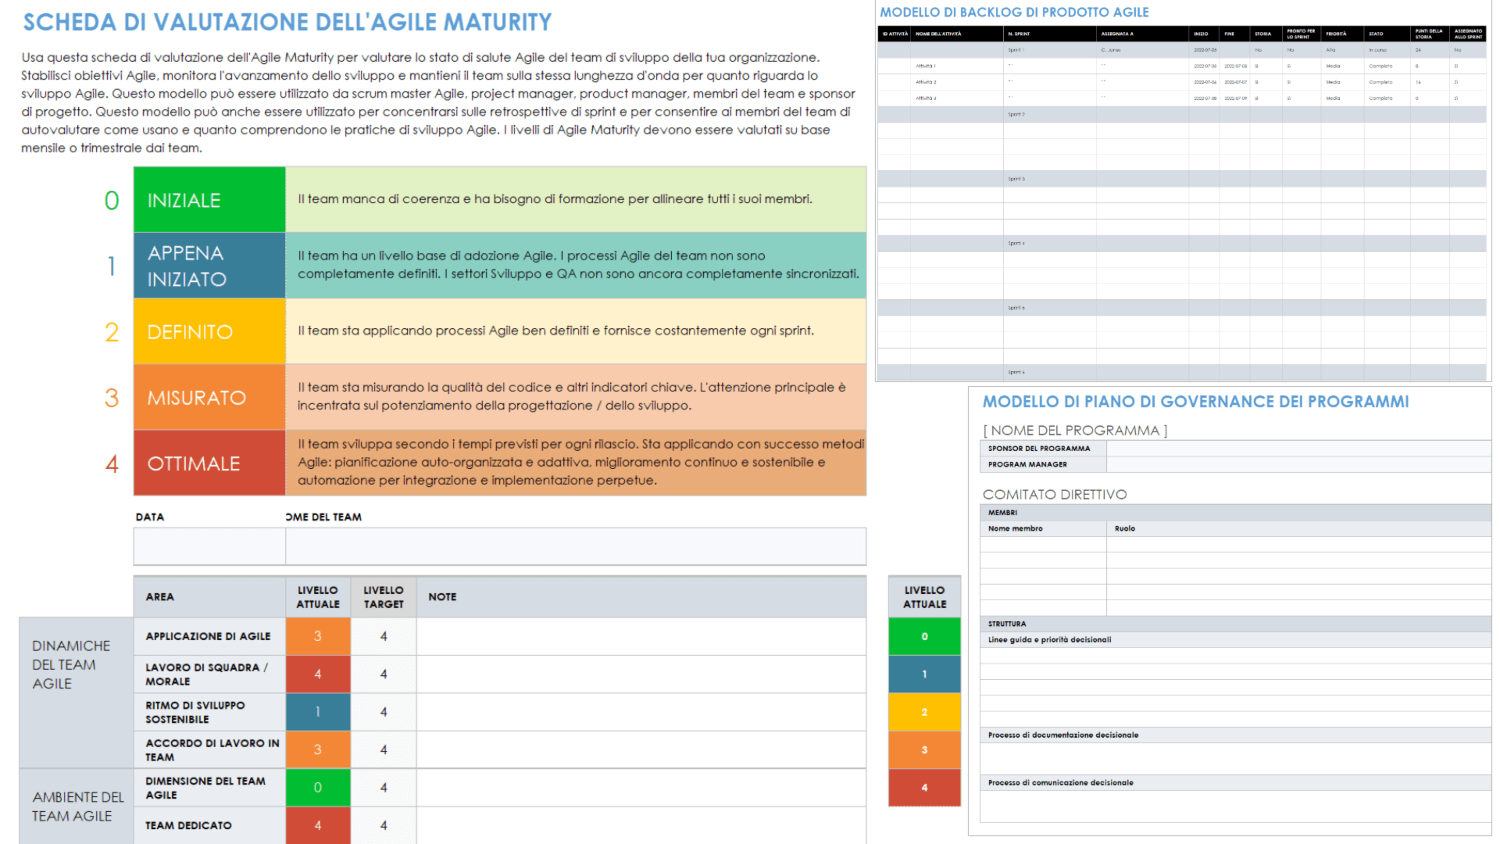Select the green INIZIALE level cell
The height and width of the screenshot is (844, 1500).
click(209, 200)
